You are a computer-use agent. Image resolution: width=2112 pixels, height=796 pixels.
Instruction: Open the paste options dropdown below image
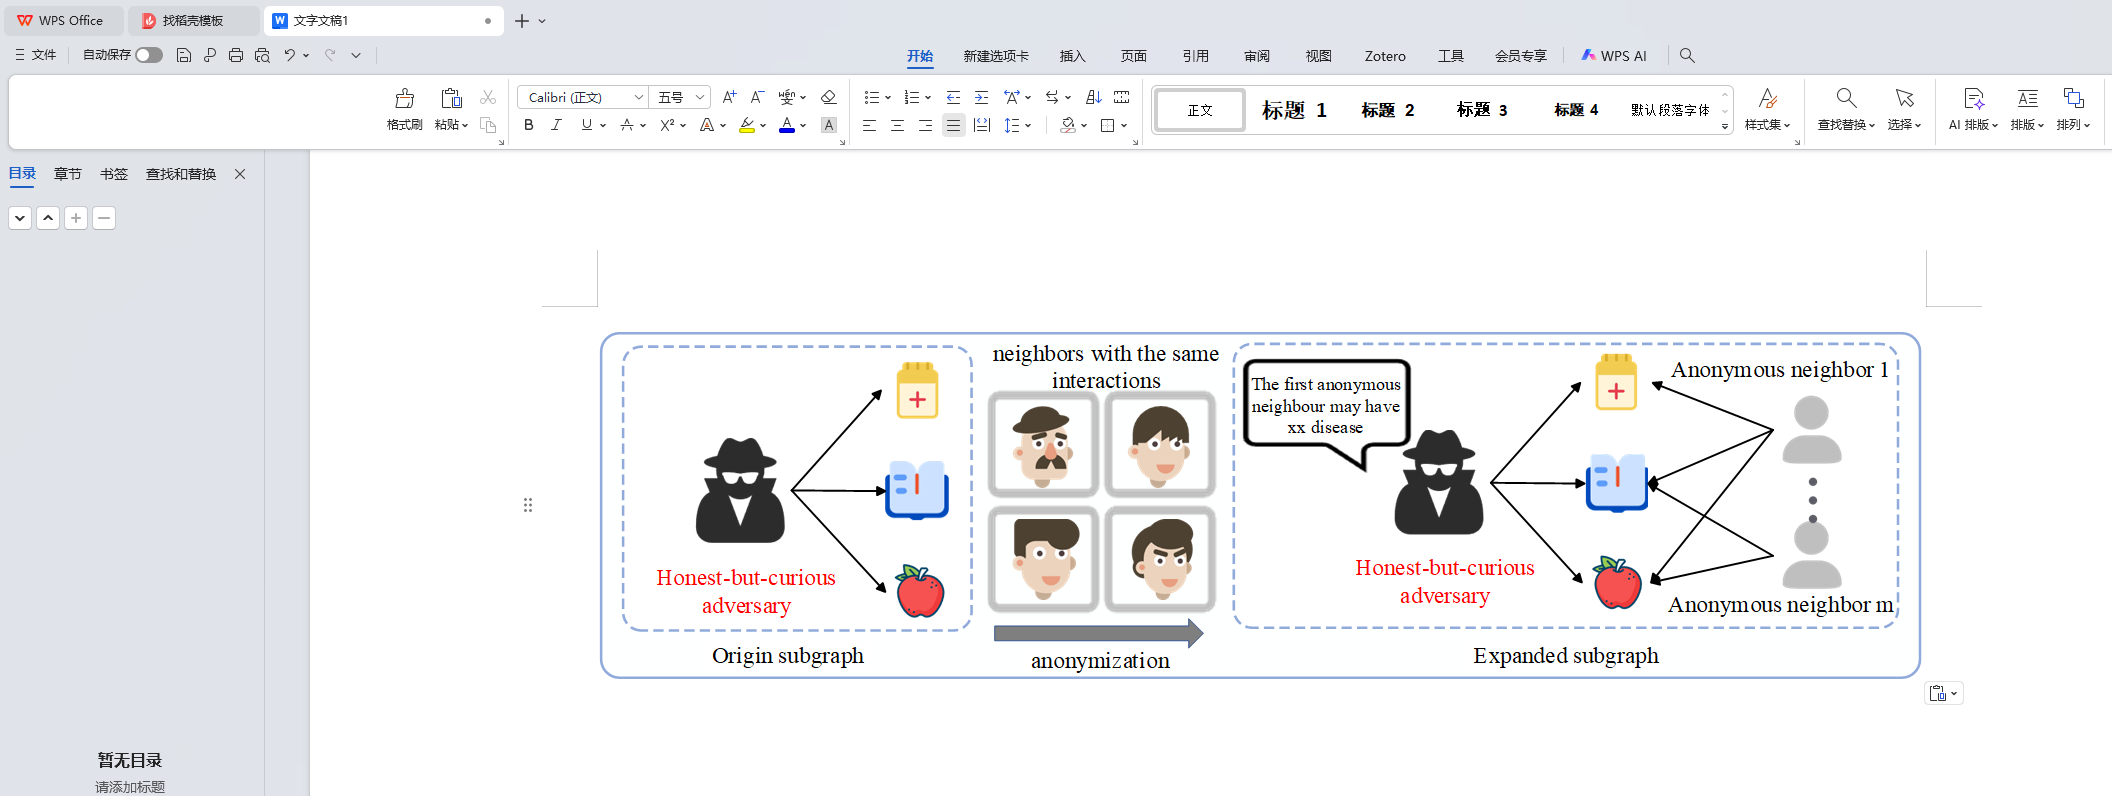(1944, 693)
